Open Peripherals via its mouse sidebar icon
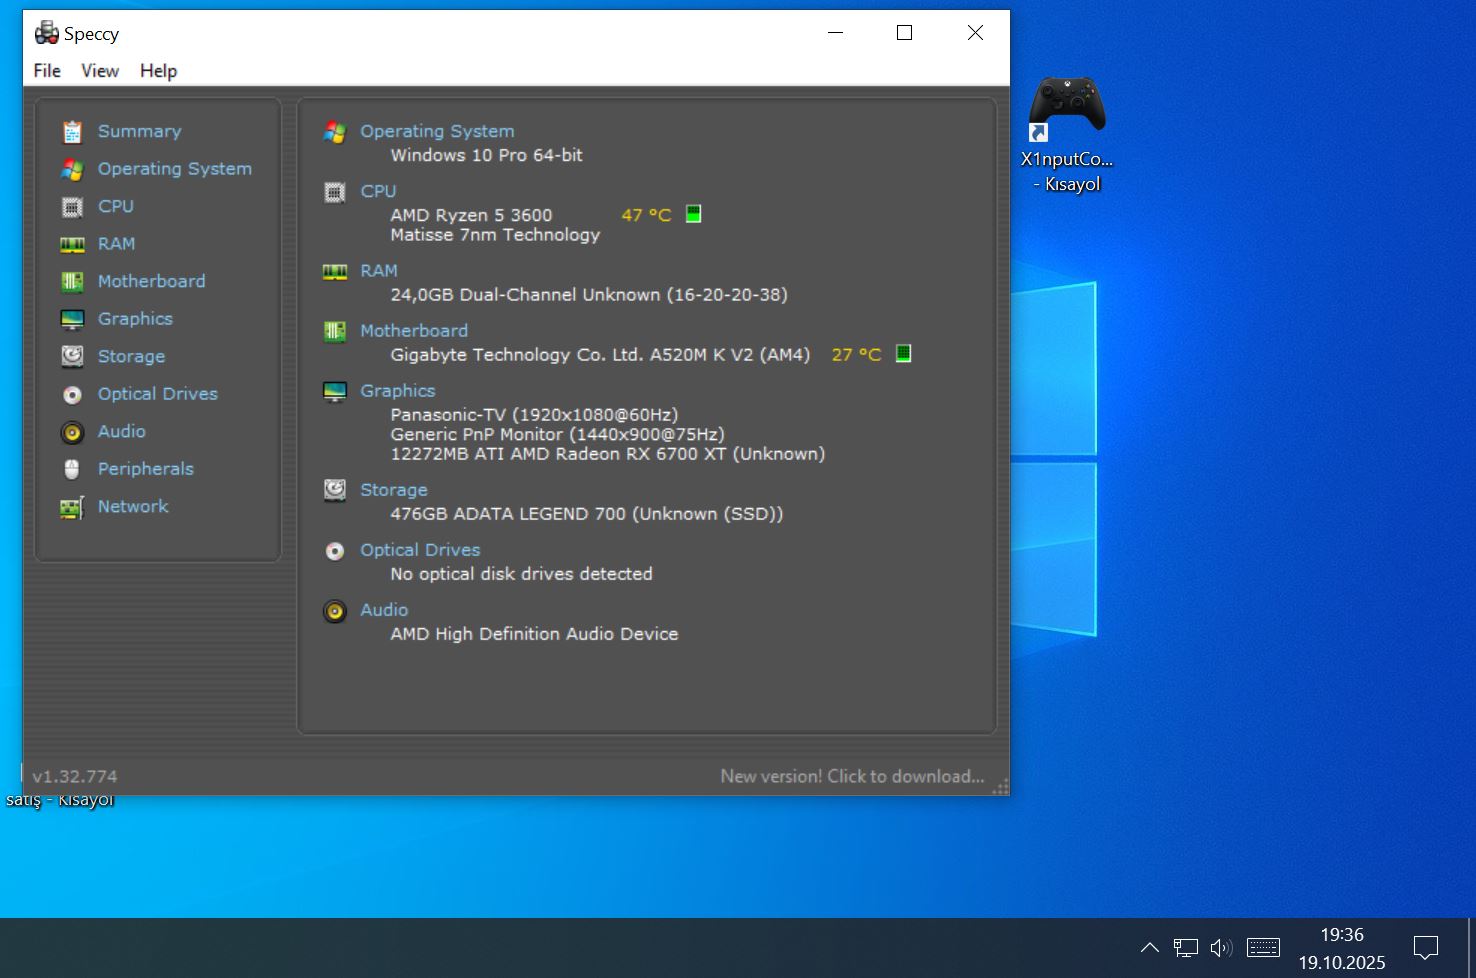Viewport: 1476px width, 978px height. click(x=72, y=469)
